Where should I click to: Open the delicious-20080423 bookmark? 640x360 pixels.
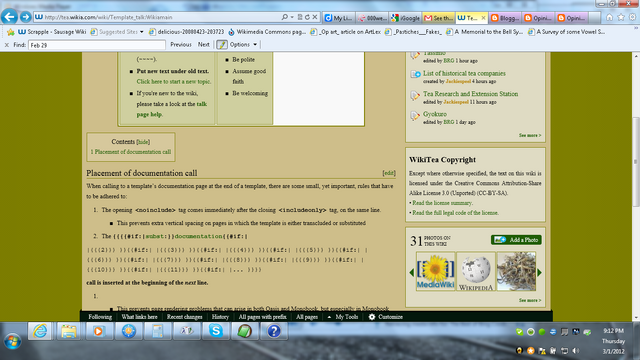[187, 32]
